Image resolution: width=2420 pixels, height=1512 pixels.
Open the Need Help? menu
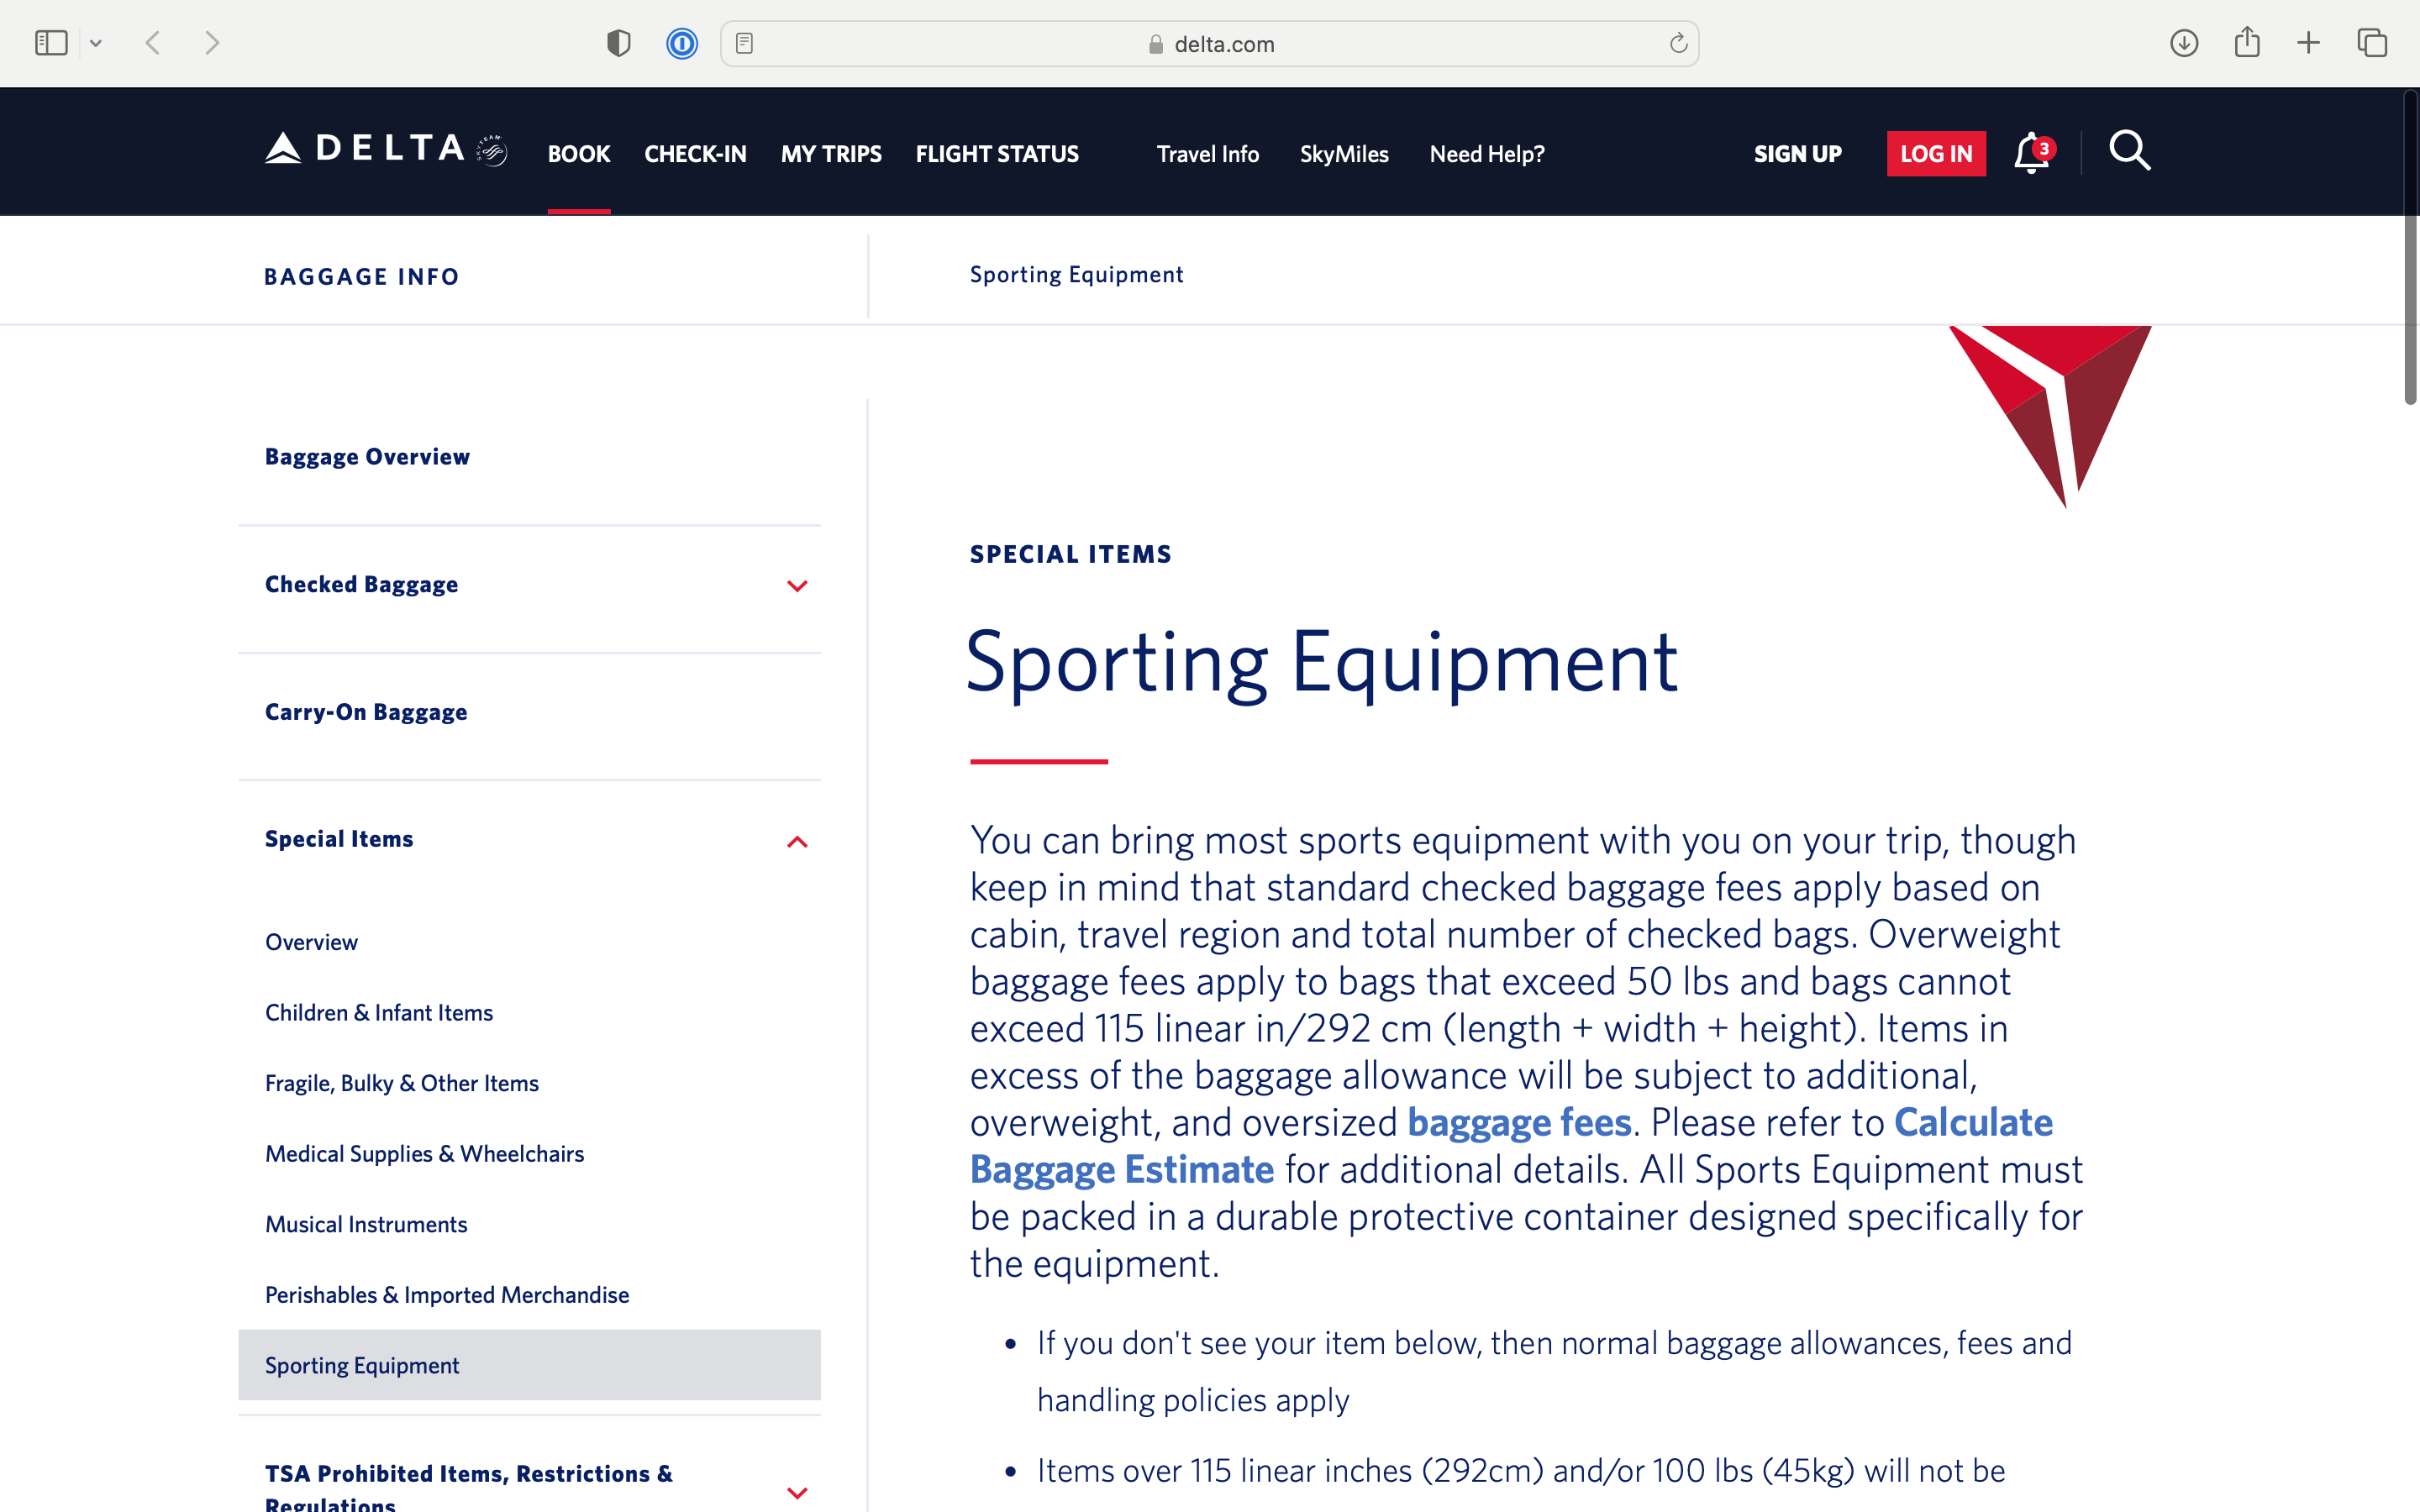[x=1487, y=154]
